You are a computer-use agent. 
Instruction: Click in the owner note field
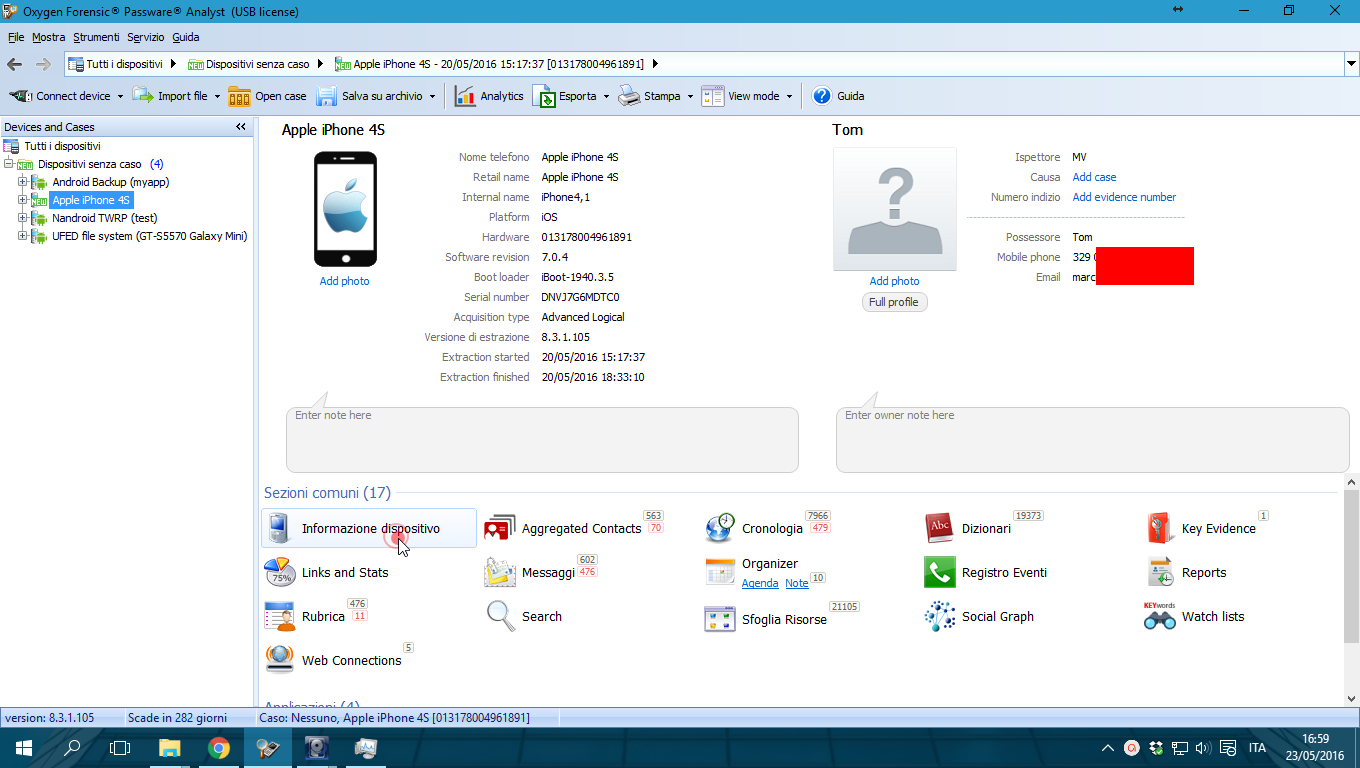click(x=1092, y=439)
